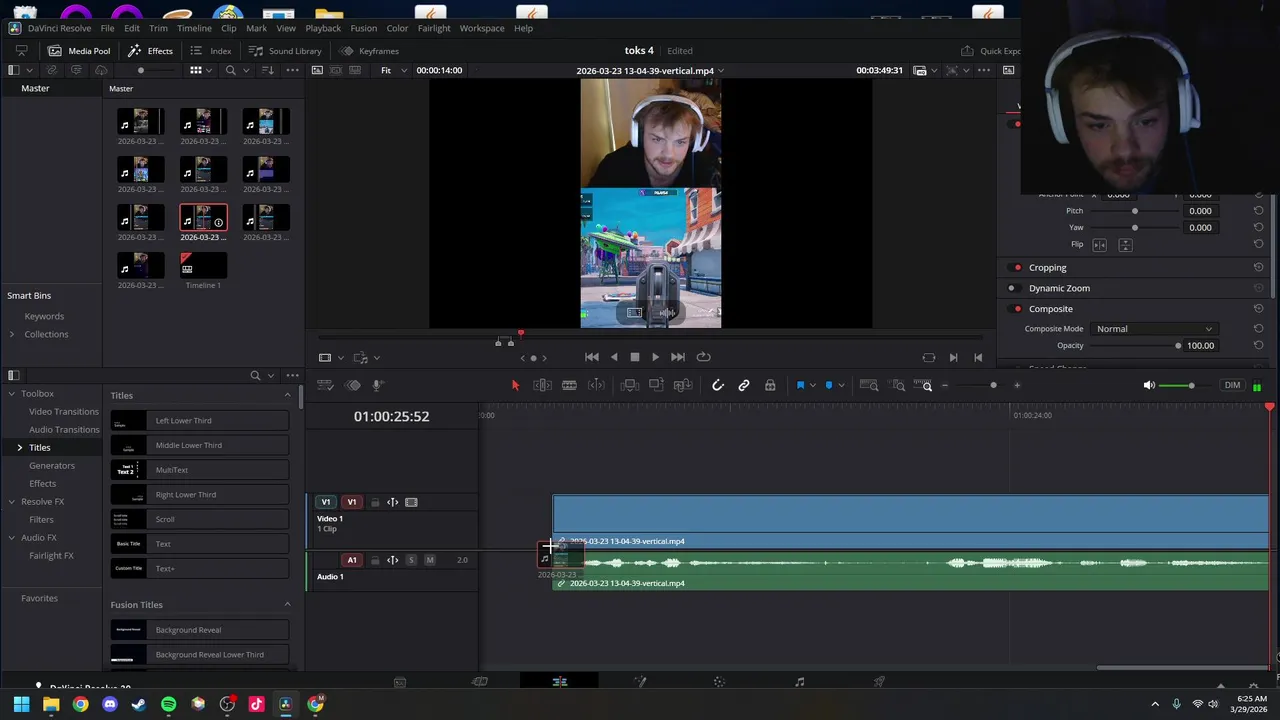This screenshot has height=720, width=1280.
Task: Search the media pool with magnifier icon
Action: [231, 70]
